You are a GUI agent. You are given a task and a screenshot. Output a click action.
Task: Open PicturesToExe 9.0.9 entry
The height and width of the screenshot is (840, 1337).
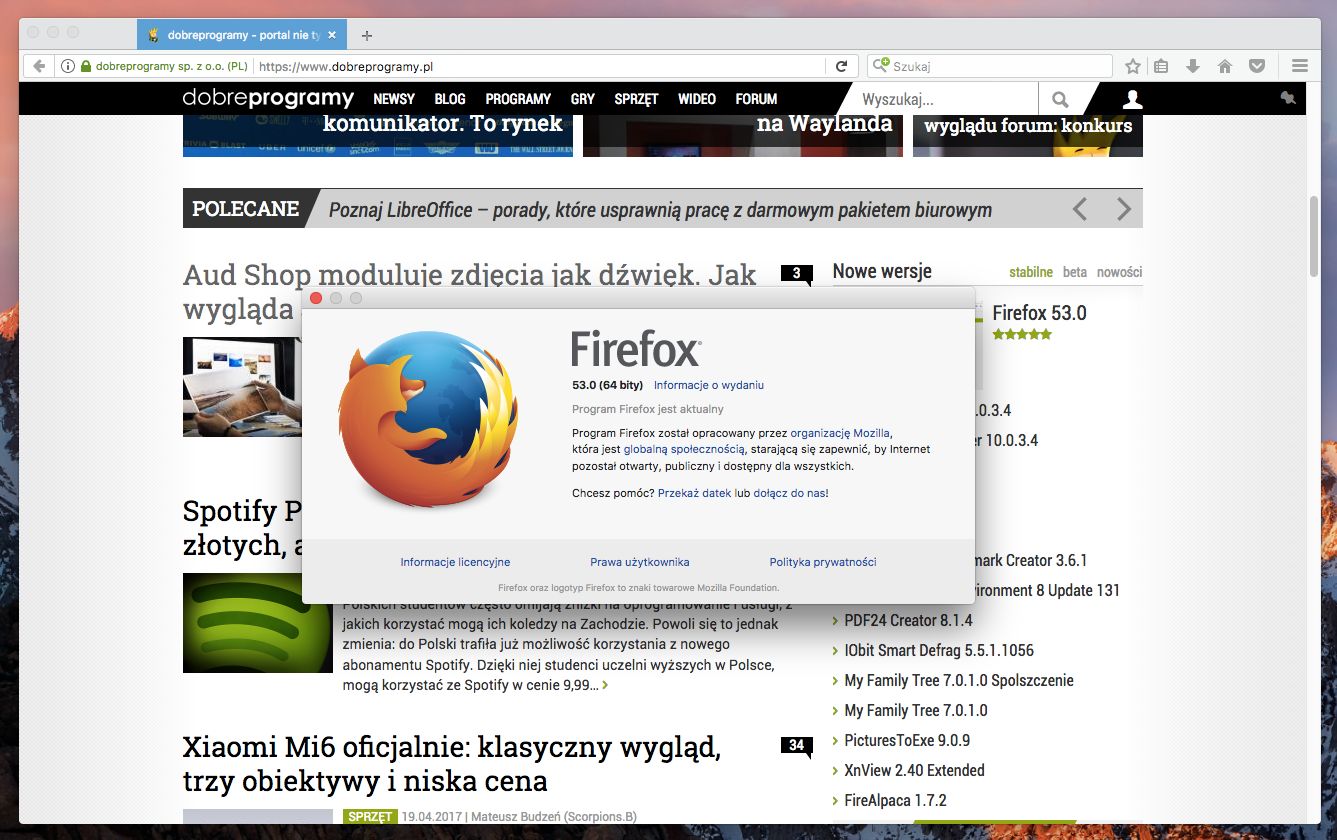907,740
